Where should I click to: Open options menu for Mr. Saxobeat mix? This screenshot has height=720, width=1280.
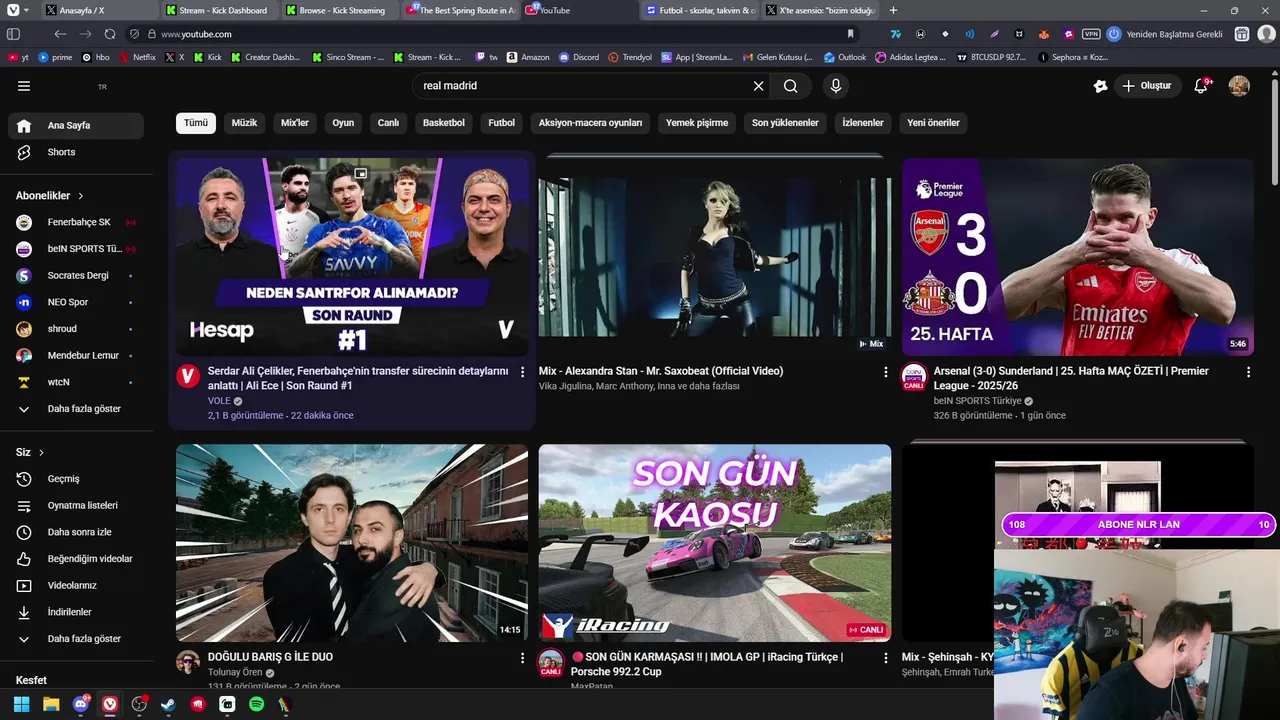885,372
